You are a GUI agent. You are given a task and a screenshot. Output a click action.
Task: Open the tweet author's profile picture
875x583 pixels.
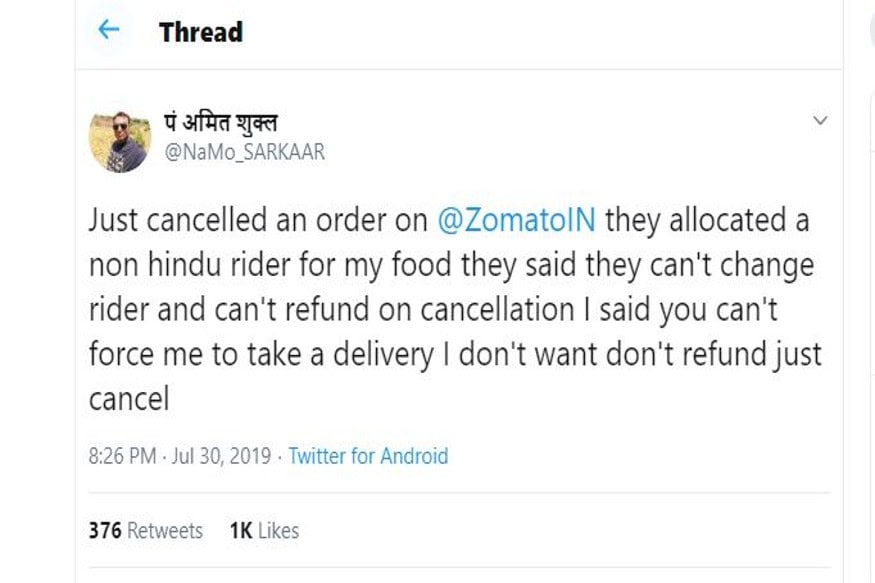119,140
